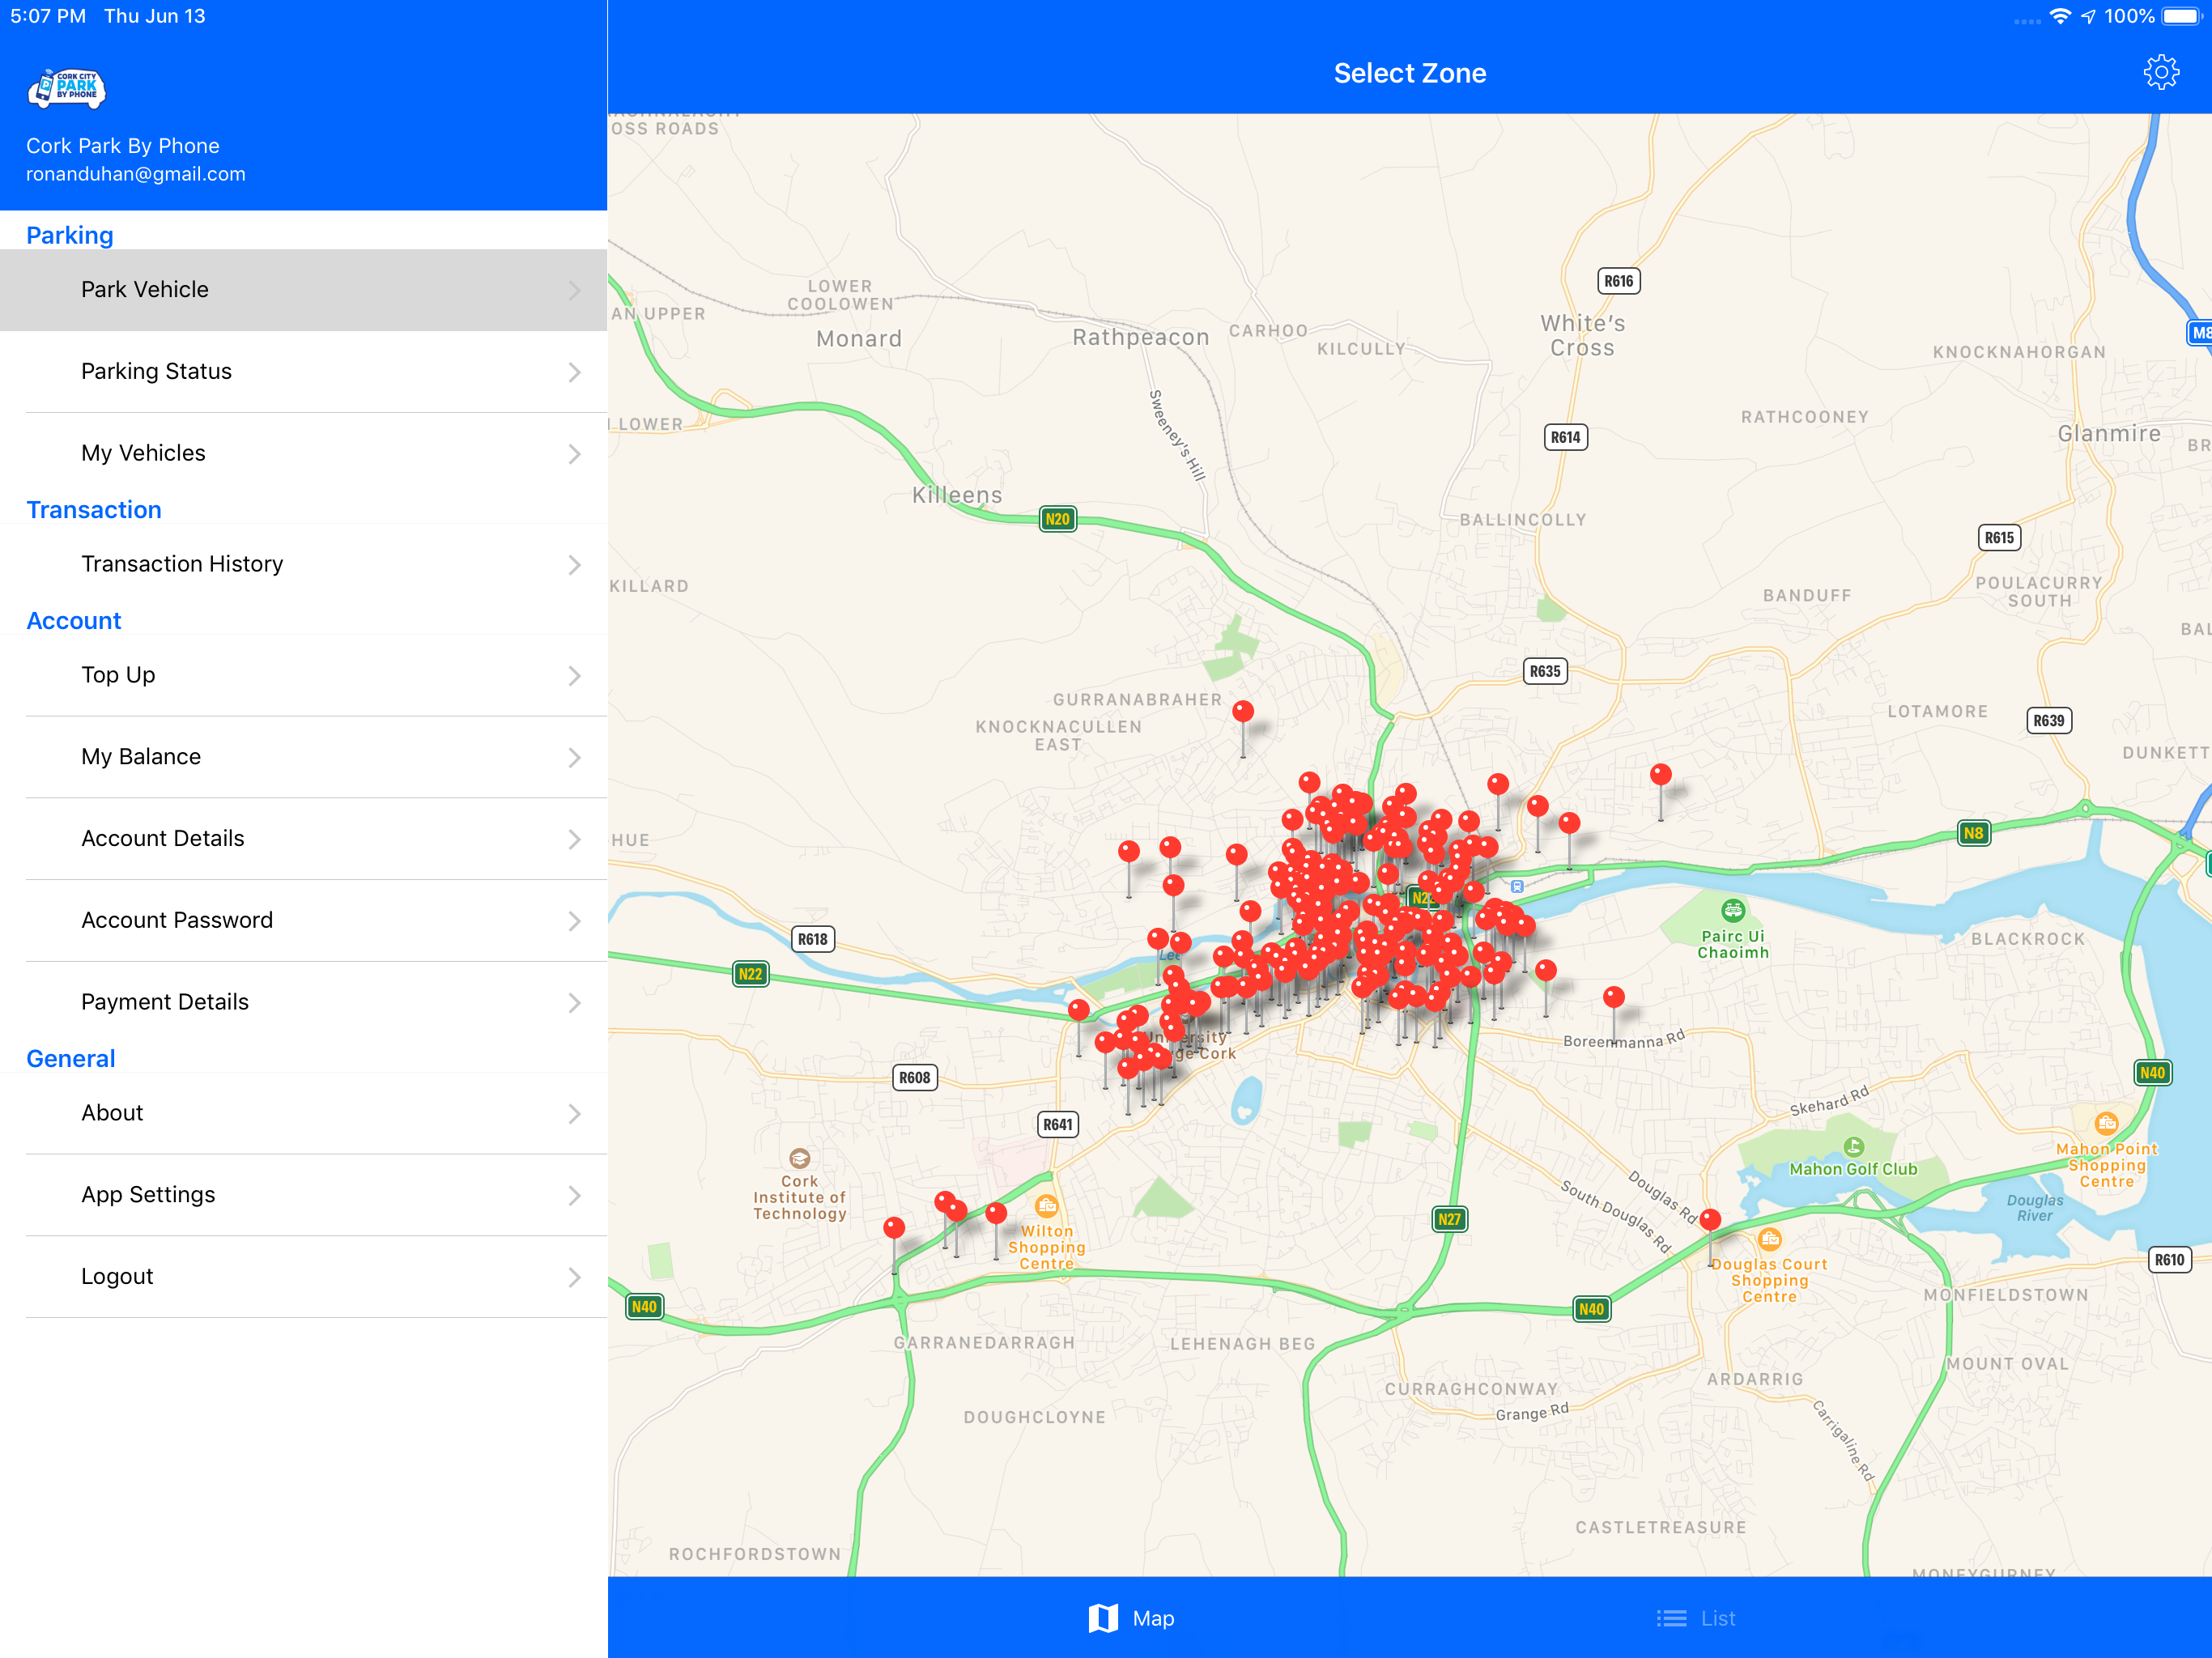Open My Balance

coord(304,757)
